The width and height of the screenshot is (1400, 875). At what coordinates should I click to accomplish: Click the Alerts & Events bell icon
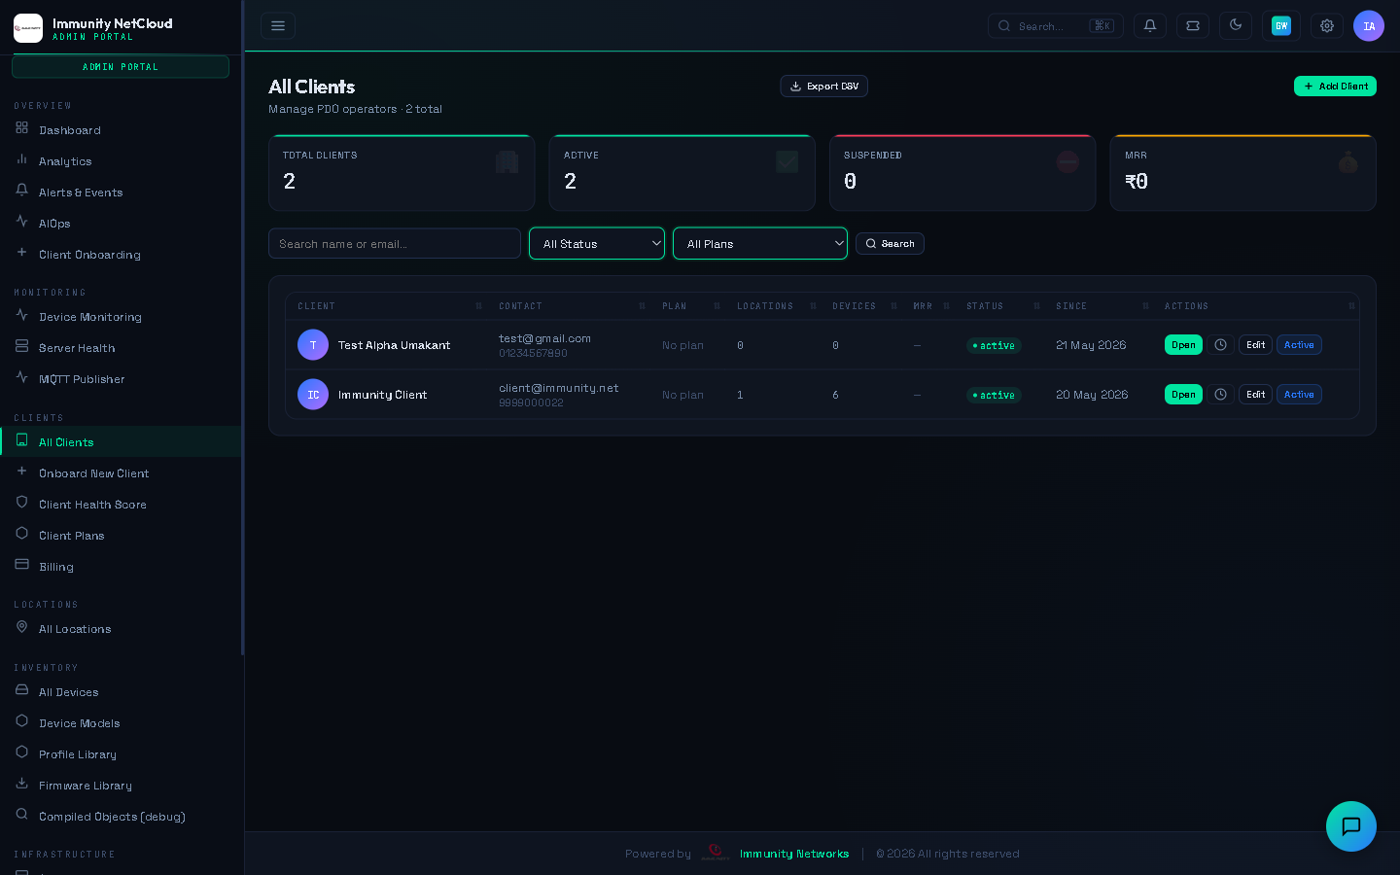(22, 190)
